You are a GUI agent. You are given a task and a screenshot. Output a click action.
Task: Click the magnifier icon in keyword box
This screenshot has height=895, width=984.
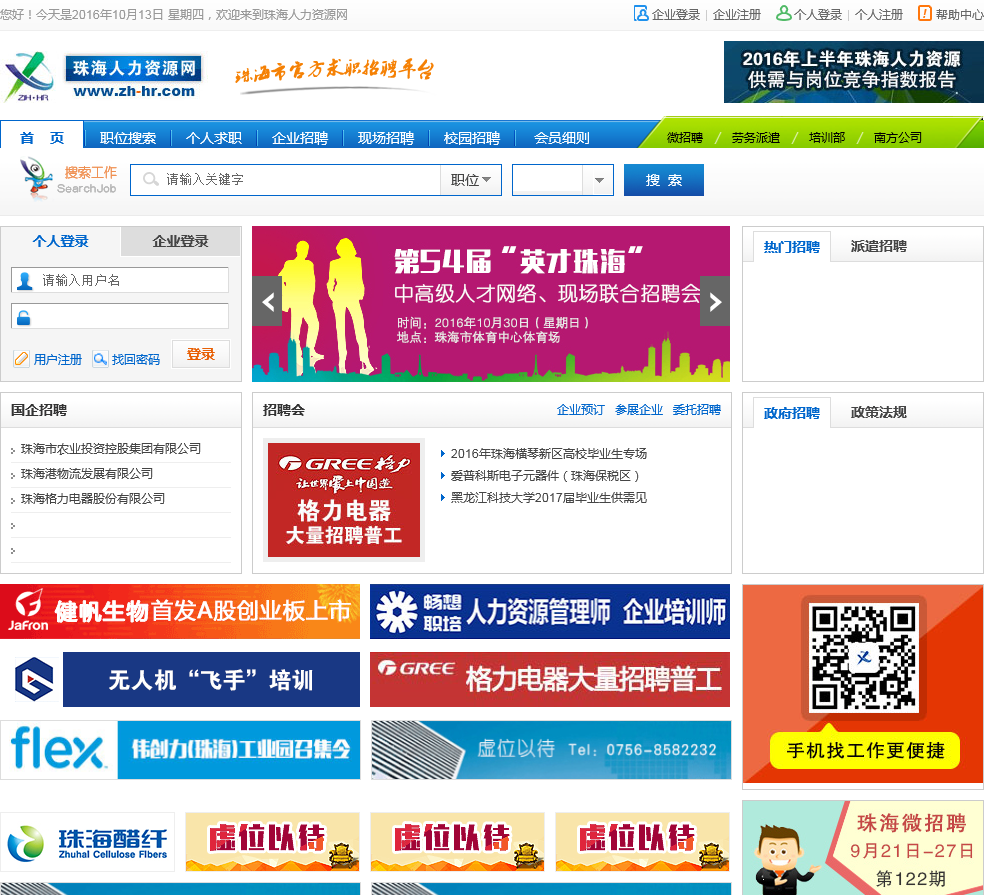pyautogui.click(x=151, y=180)
